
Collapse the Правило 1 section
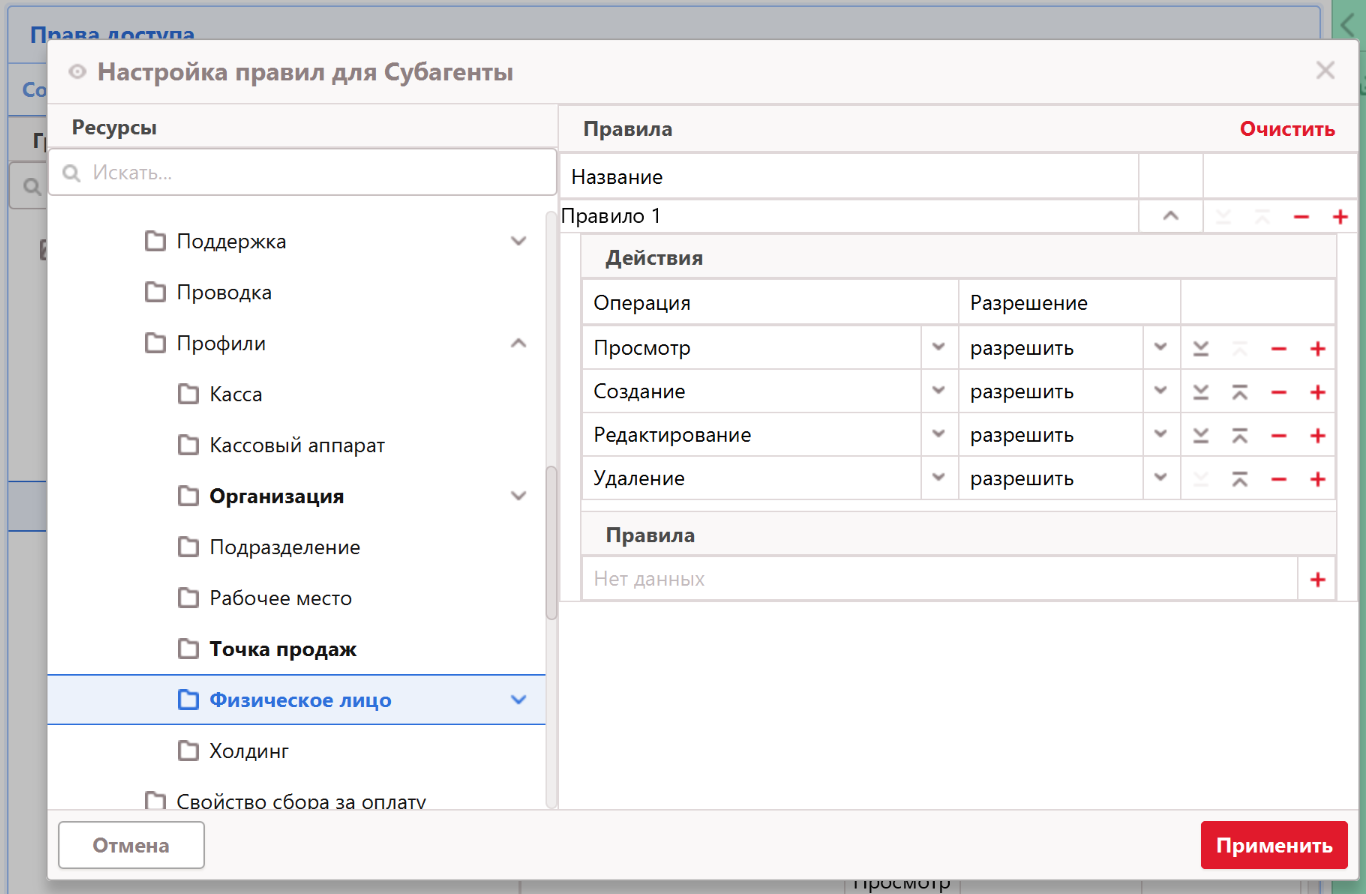pyautogui.click(x=1170, y=216)
